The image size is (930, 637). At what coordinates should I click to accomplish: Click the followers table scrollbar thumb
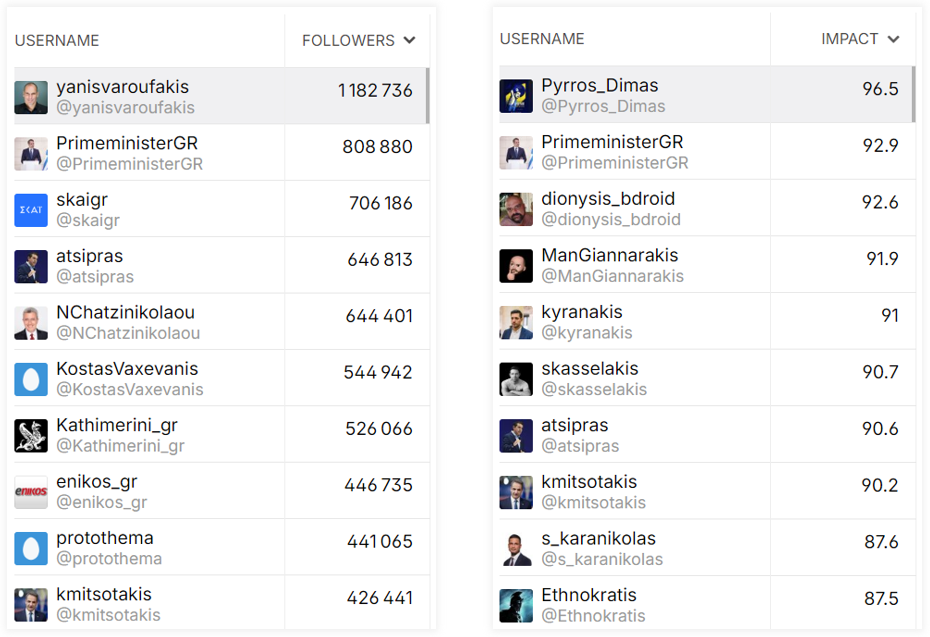point(428,95)
